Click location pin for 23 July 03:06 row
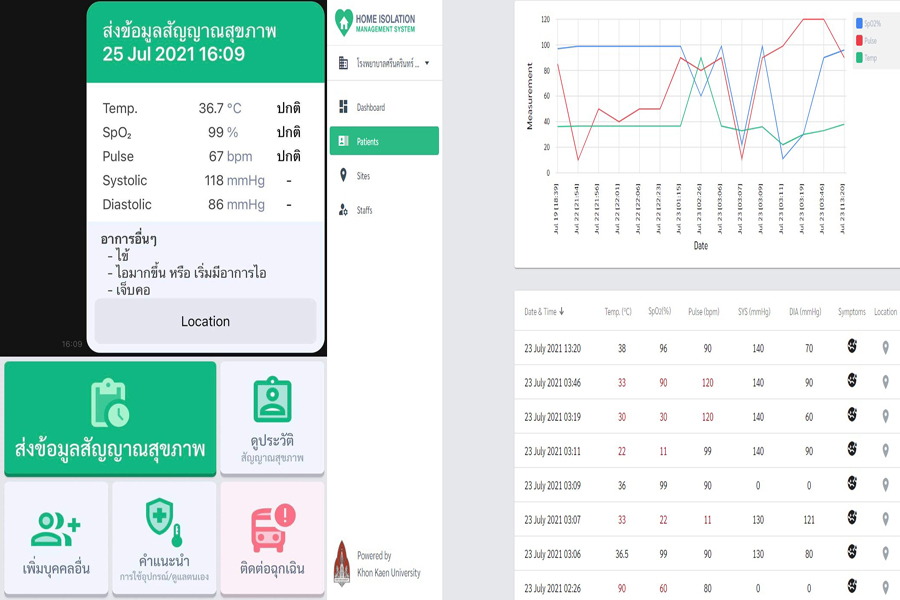 tap(885, 553)
